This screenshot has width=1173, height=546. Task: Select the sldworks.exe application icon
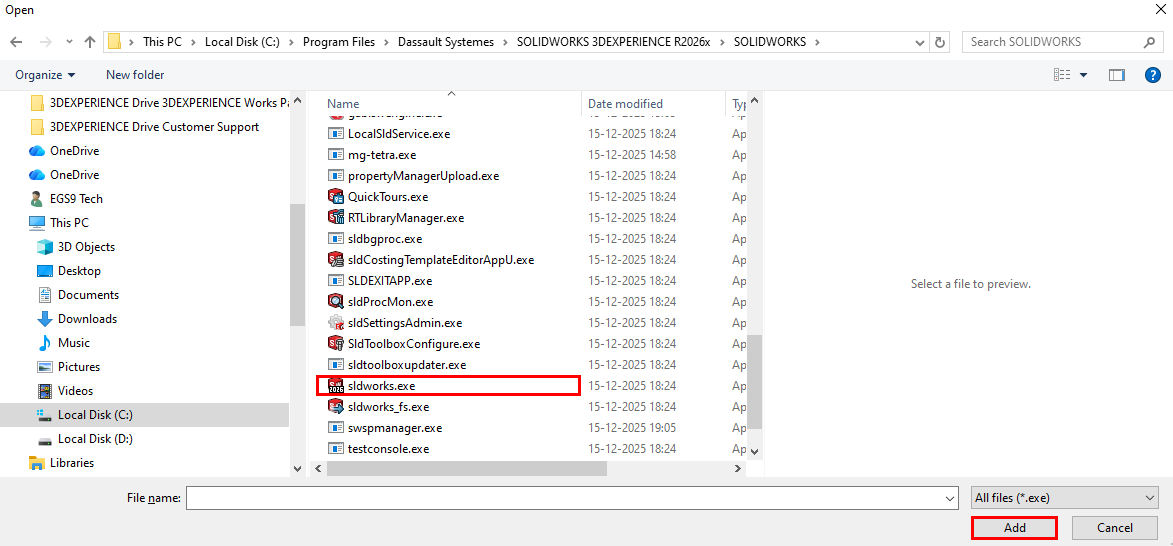336,386
